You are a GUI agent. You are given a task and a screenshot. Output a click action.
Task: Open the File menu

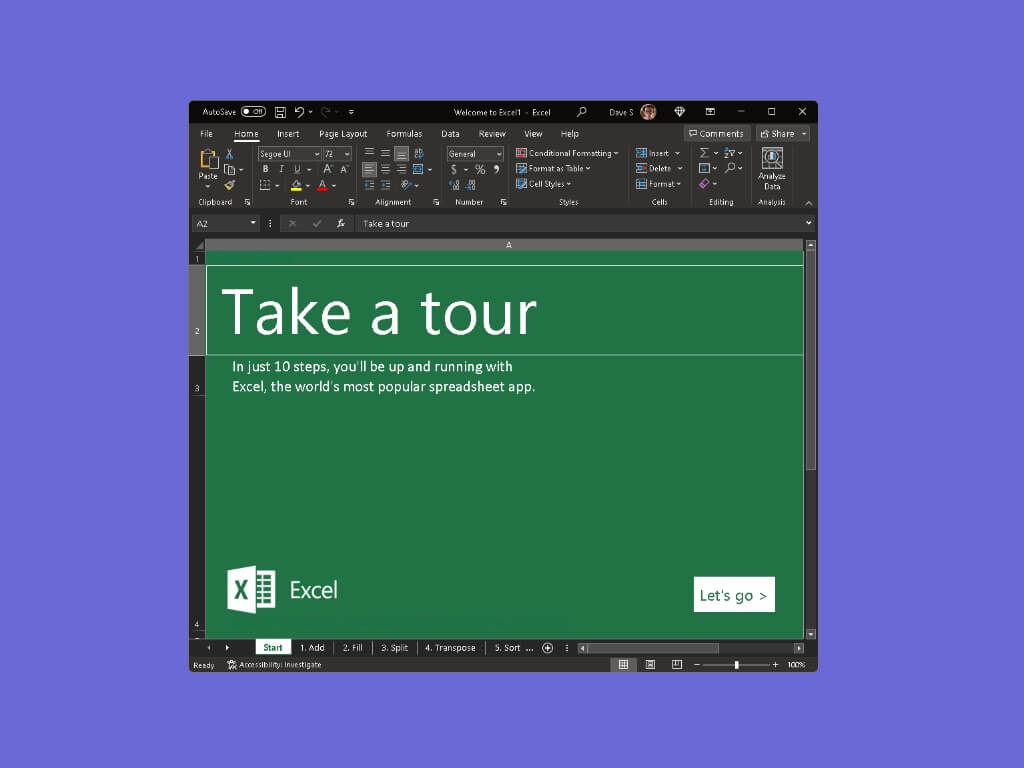[x=206, y=134]
